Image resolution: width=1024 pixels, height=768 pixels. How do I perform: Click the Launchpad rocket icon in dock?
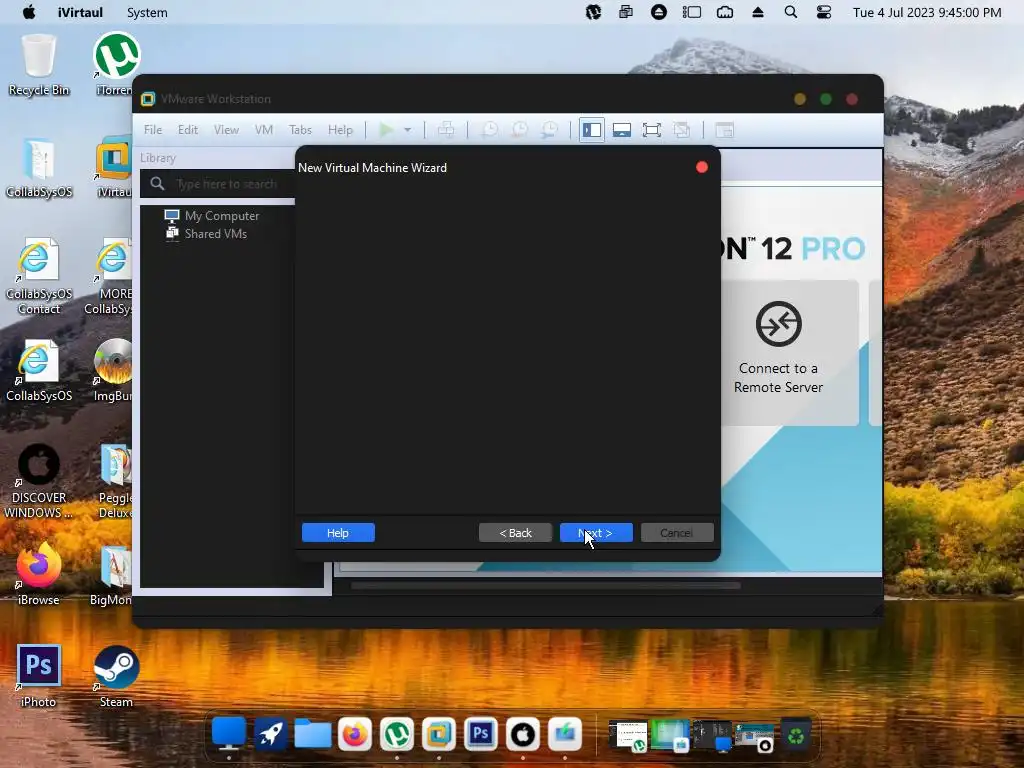pos(270,735)
